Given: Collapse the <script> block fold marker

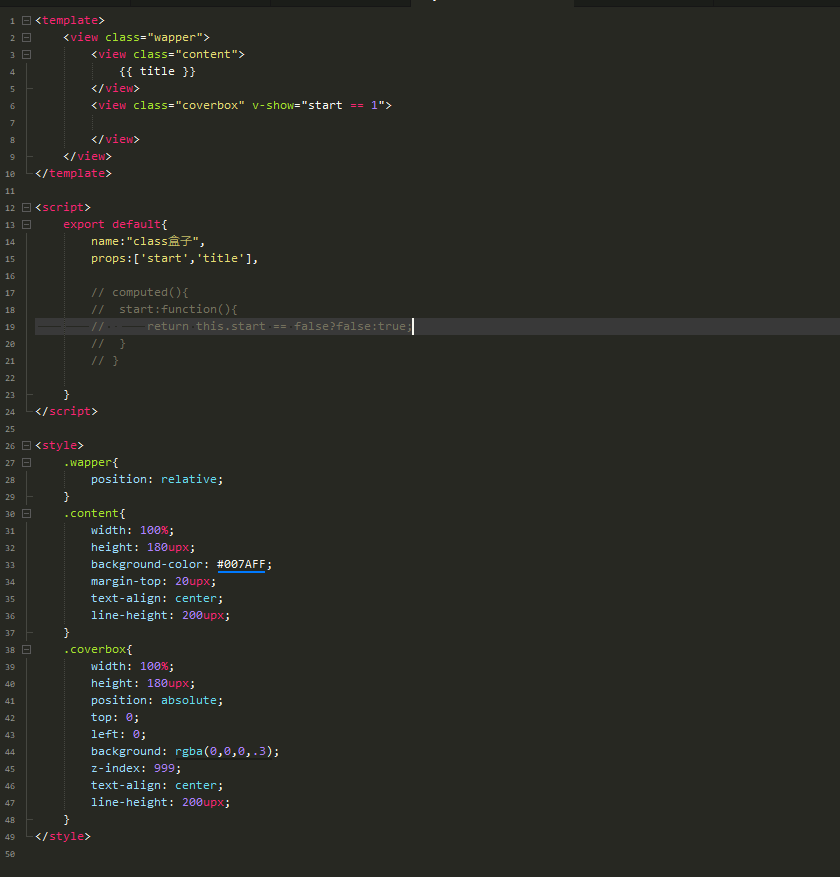Looking at the screenshot, I should click(x=26, y=207).
